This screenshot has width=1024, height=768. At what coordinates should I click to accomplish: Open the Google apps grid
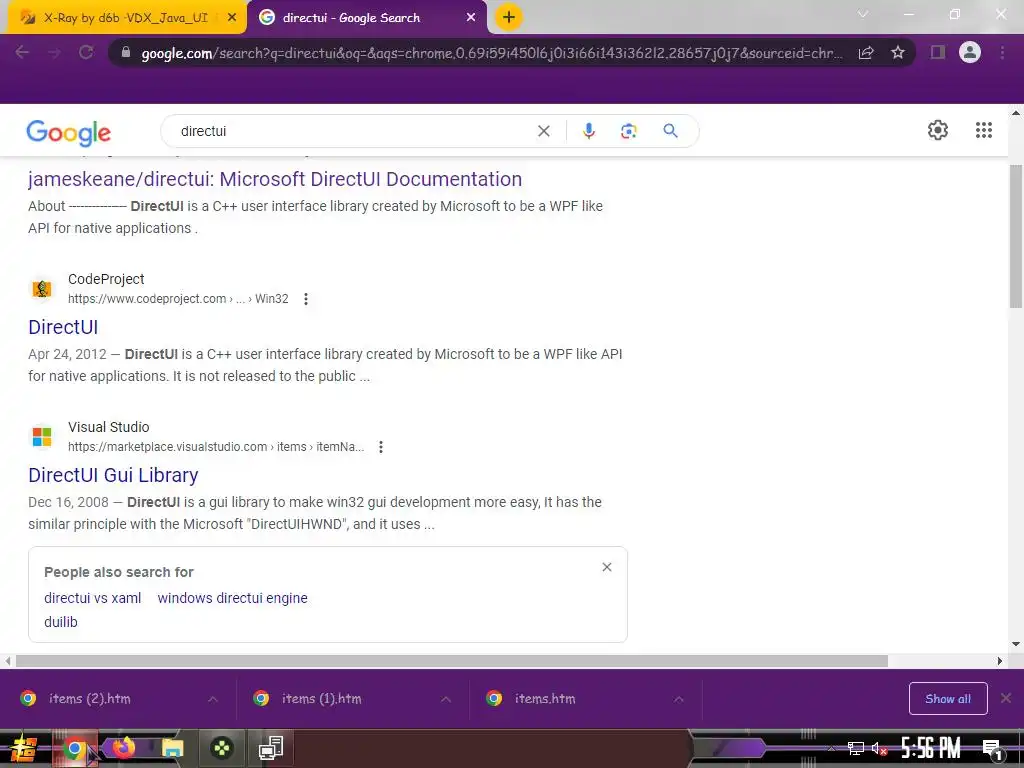tap(984, 130)
